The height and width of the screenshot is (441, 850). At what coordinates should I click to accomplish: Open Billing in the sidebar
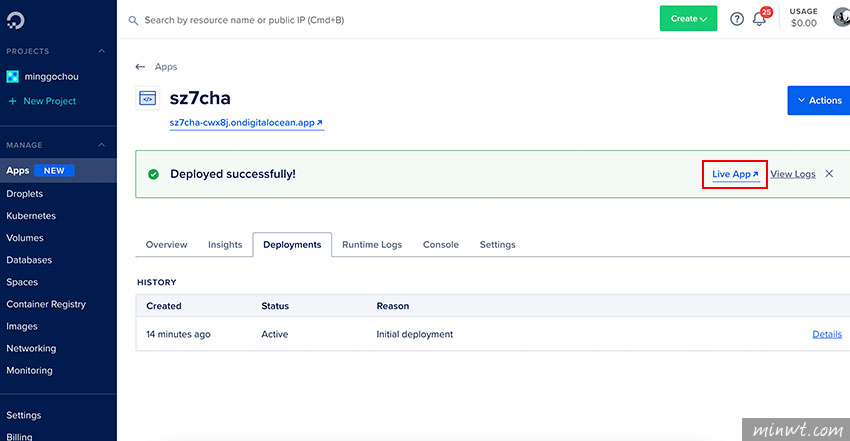coord(19,437)
